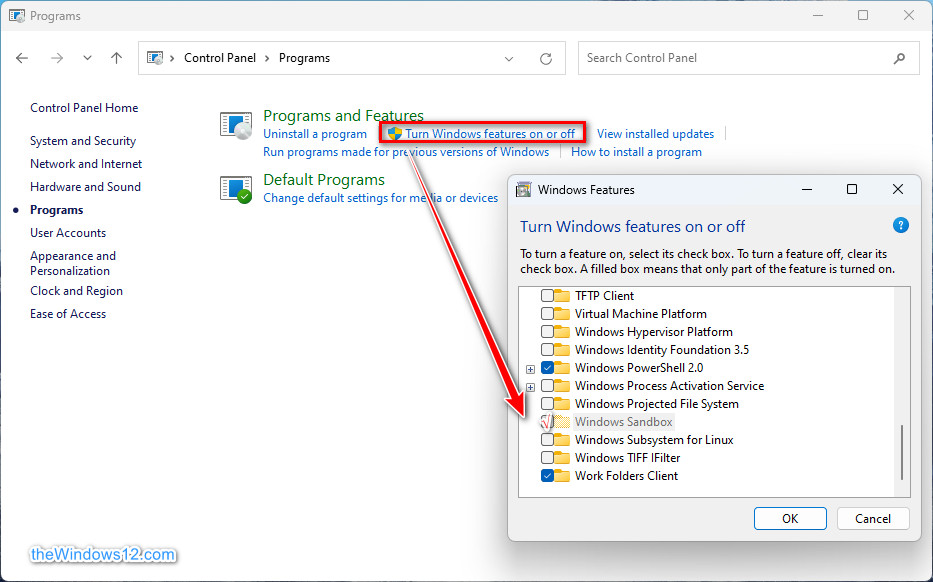
Task: Open System and Security category
Action: pos(83,141)
